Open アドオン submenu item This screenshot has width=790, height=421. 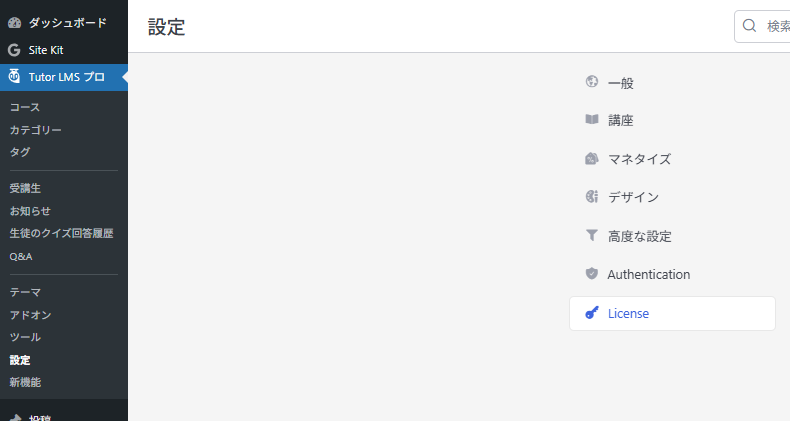click(31, 315)
